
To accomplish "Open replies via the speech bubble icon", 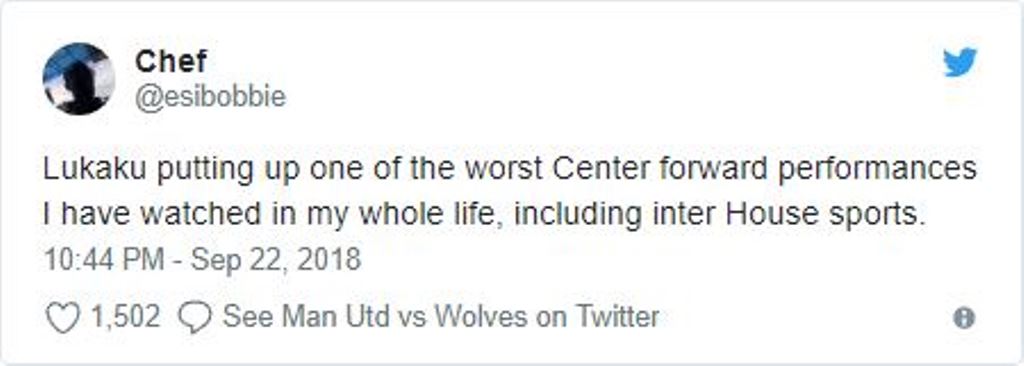I will (195, 318).
